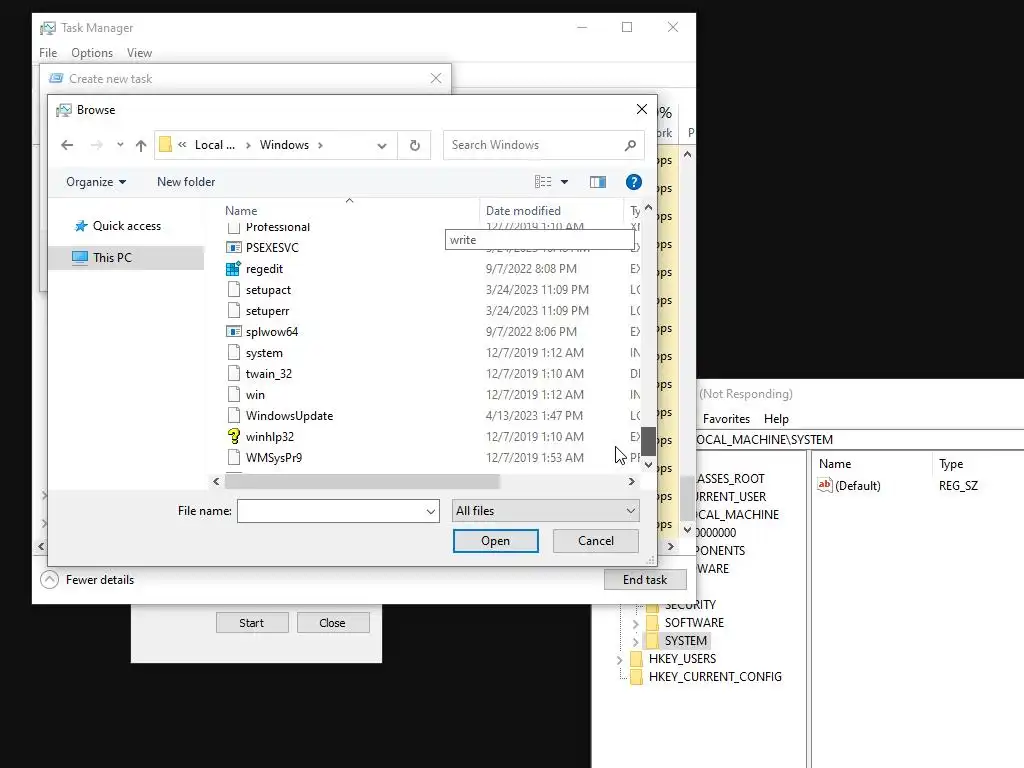1024x768 pixels.
Task: Select the system file entry
Action: [x=264, y=353]
